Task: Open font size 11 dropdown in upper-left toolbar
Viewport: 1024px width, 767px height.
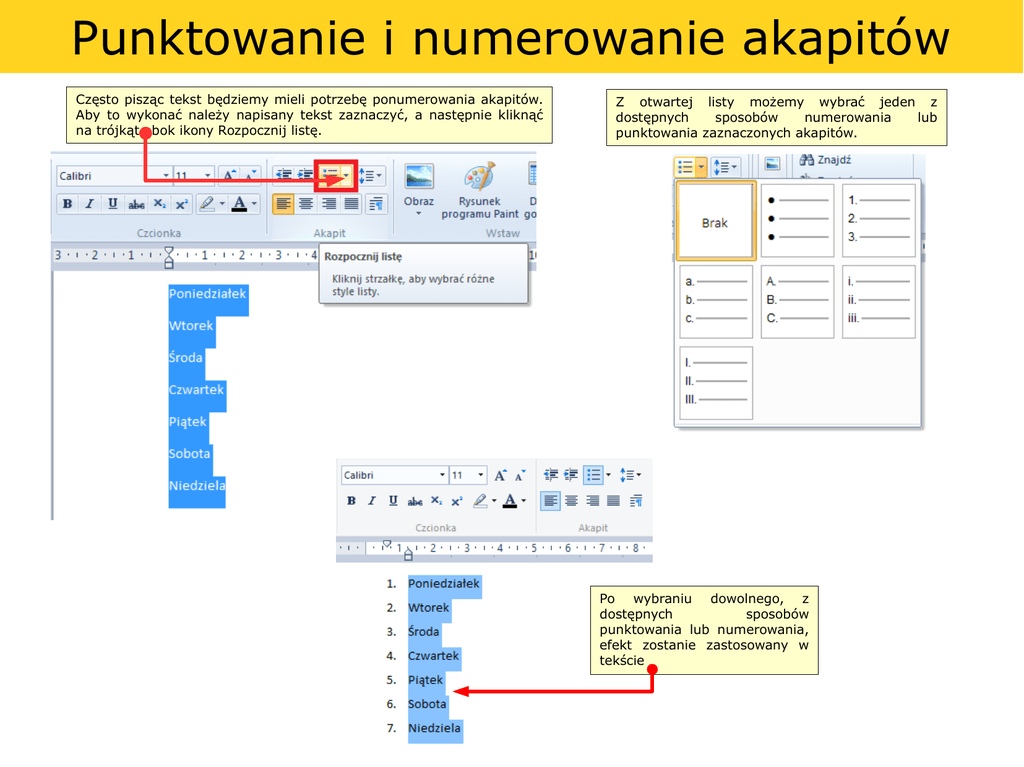Action: click(208, 176)
